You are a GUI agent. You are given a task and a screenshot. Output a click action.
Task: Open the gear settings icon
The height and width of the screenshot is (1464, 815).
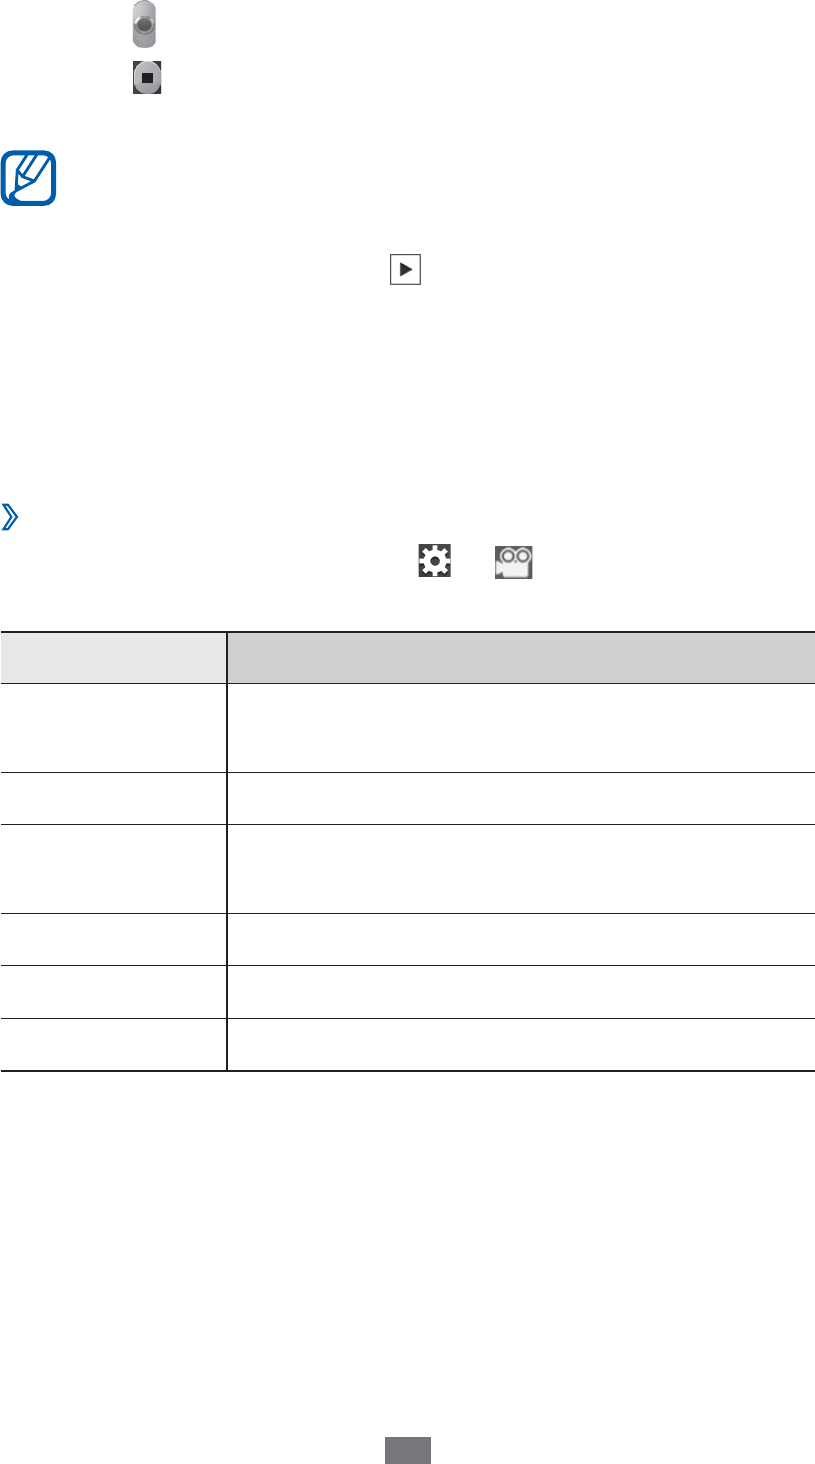[x=436, y=561]
